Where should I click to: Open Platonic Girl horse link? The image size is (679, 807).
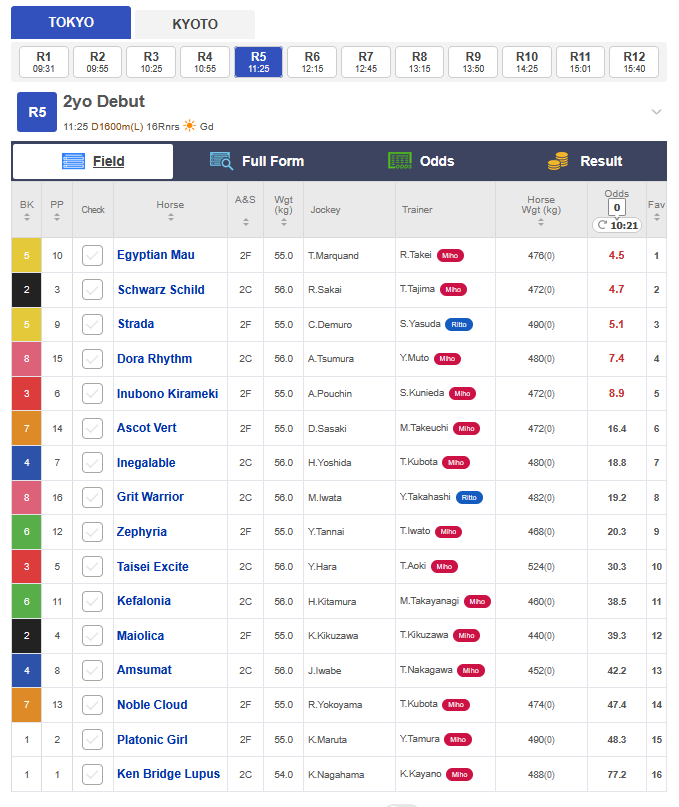pyautogui.click(x=152, y=740)
